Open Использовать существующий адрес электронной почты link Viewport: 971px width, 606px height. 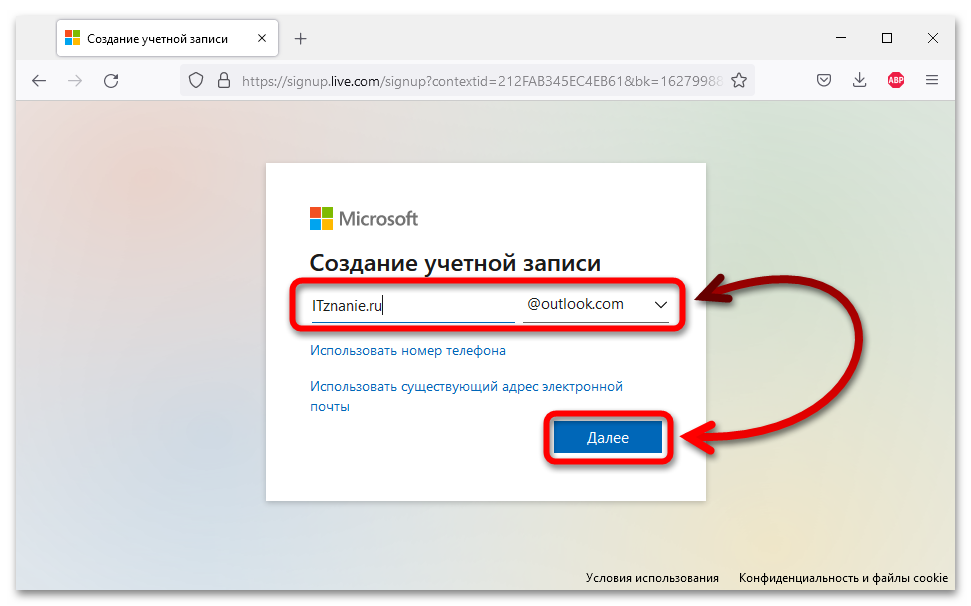coord(466,396)
